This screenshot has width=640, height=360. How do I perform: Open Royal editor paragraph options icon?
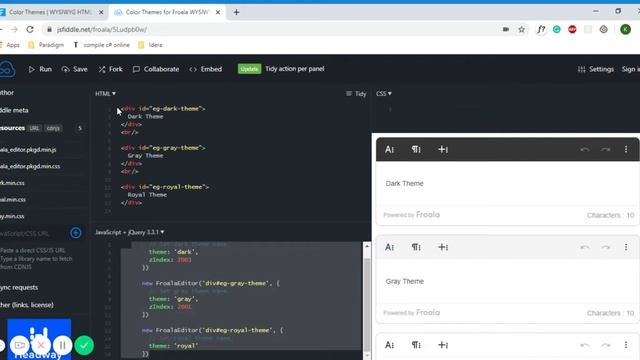point(416,345)
